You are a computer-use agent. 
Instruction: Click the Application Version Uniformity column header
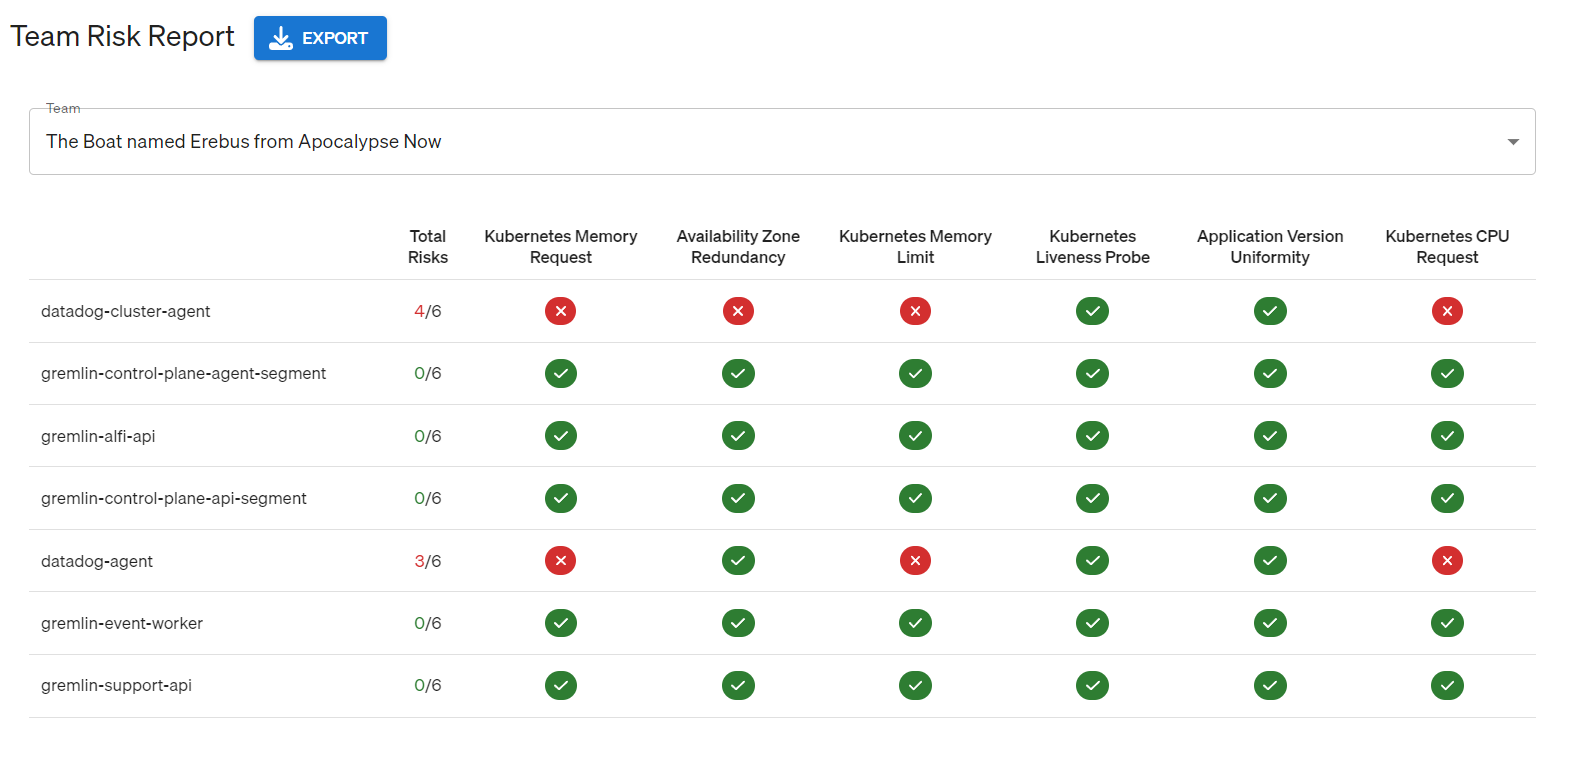click(1270, 246)
